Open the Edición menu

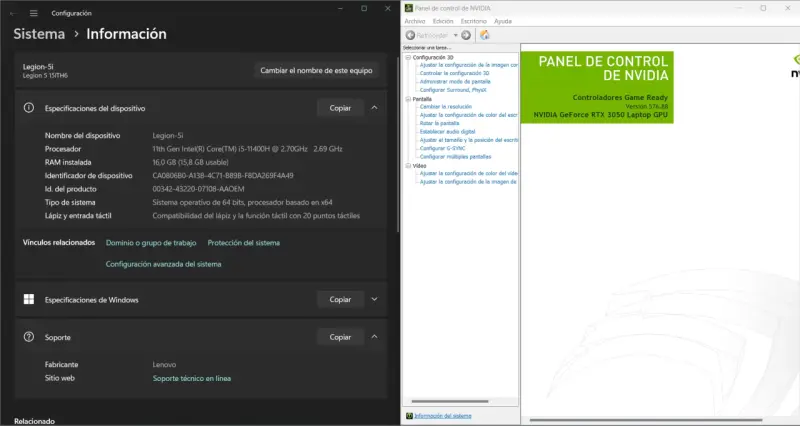point(443,21)
